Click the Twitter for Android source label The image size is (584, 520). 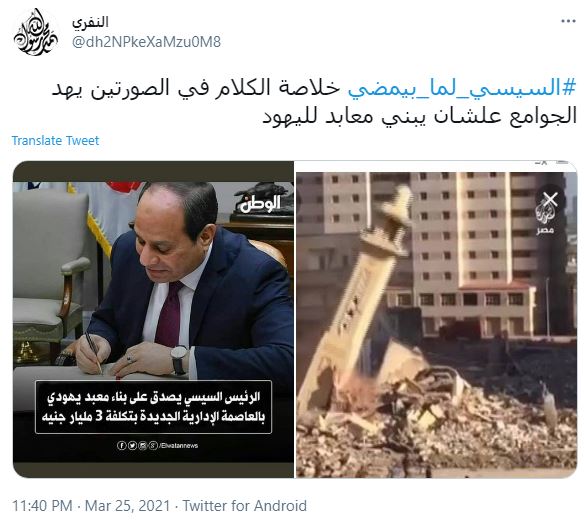coord(245,506)
